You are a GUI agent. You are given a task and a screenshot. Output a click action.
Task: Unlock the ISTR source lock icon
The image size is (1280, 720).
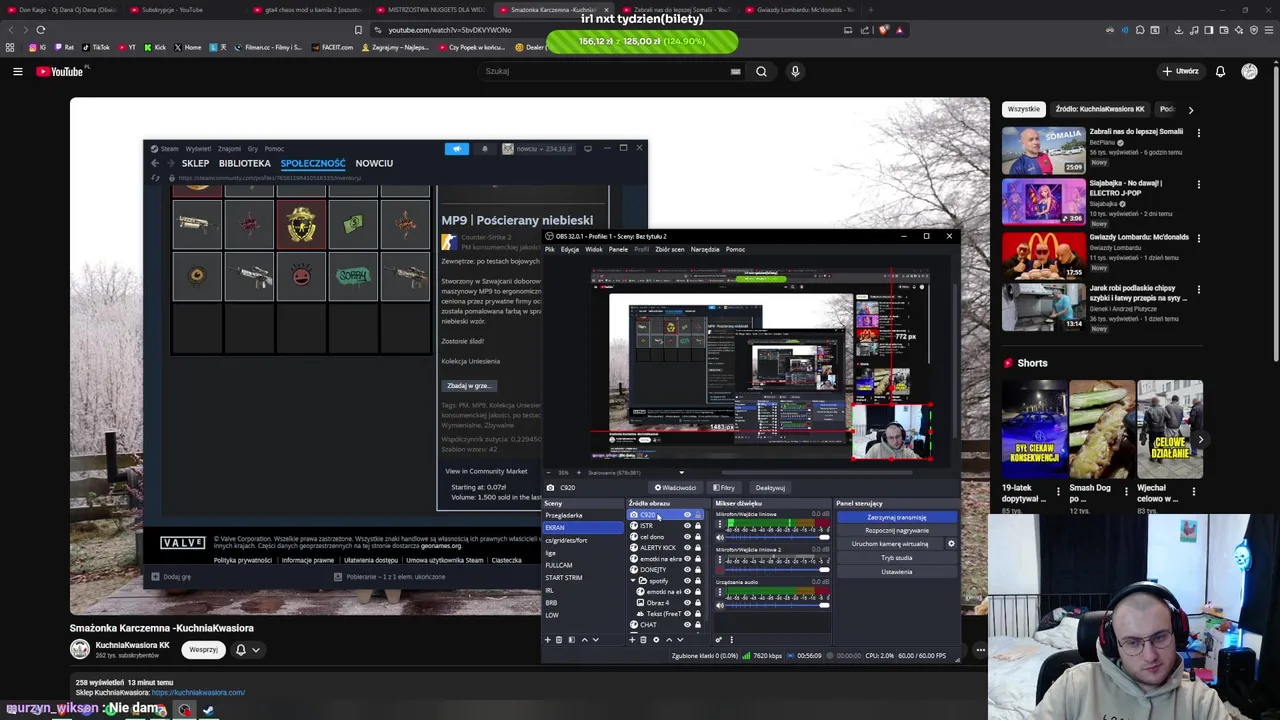point(698,526)
